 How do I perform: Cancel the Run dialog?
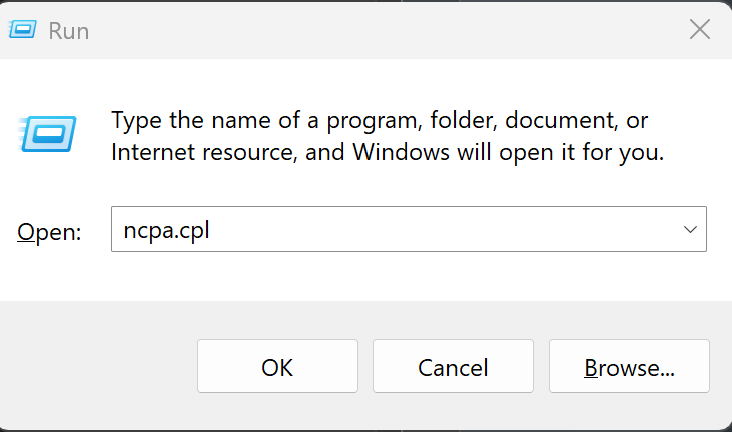coord(453,367)
